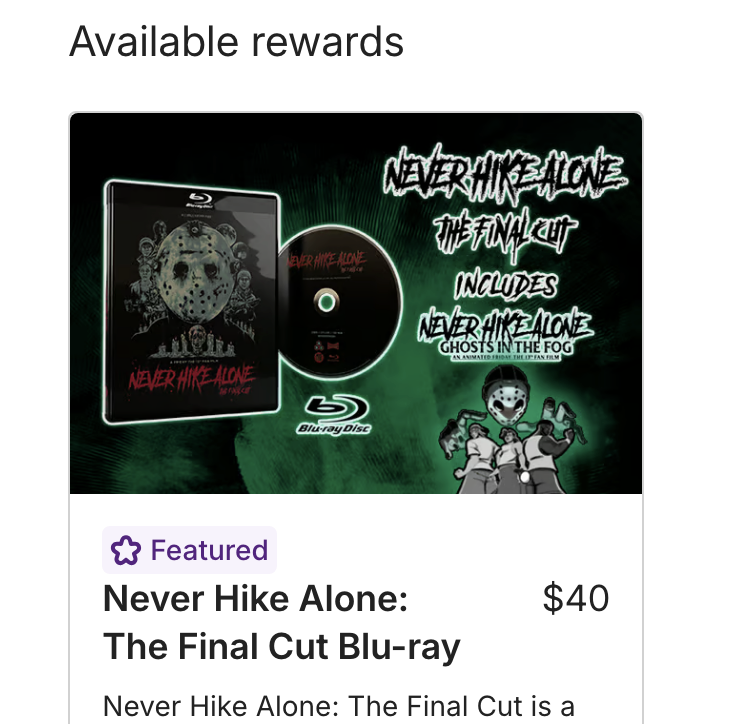Screen dimensions: 754x724
Task: Click the $40 reward price
Action: tap(576, 599)
